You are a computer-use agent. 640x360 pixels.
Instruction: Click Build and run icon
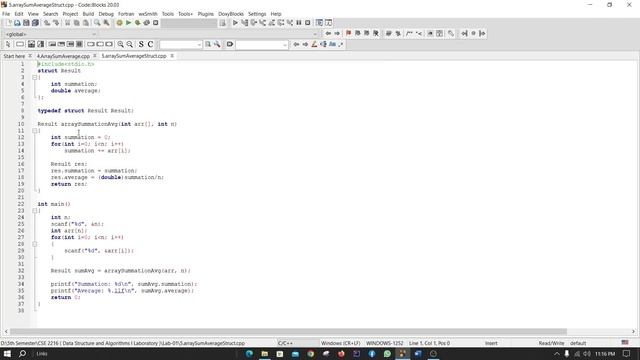pos(138,23)
